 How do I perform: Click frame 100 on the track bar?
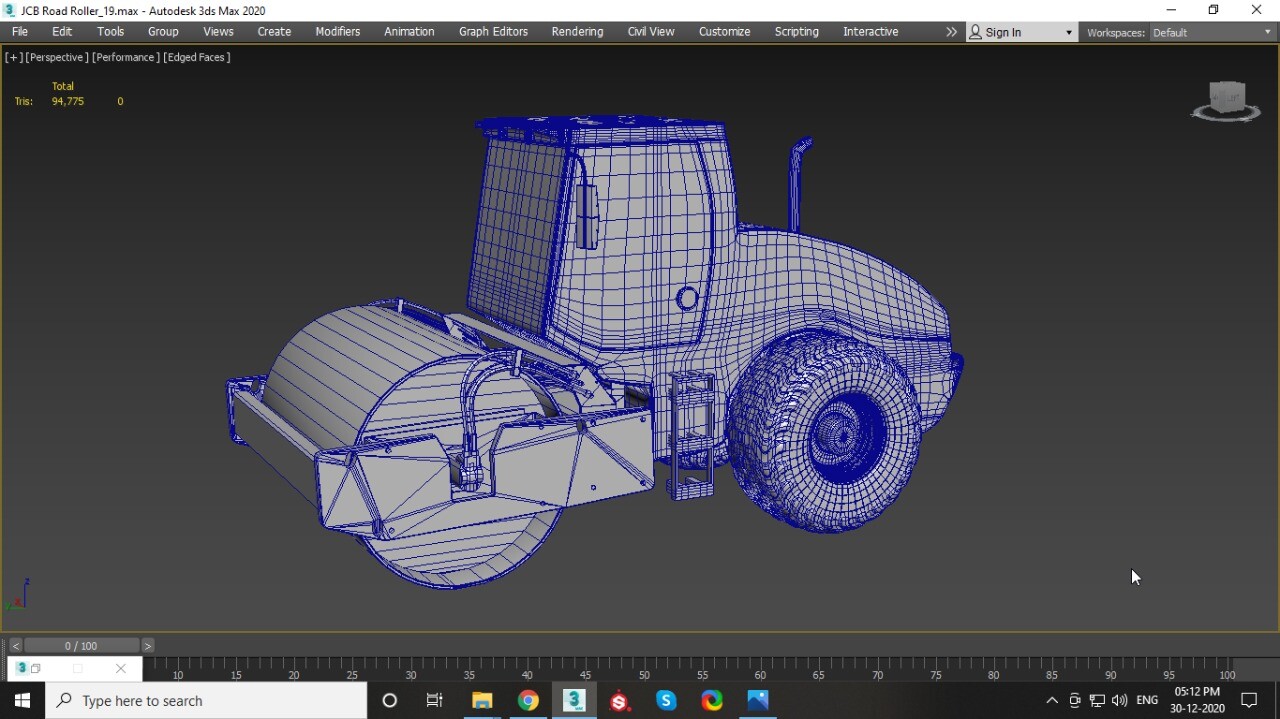point(1227,674)
